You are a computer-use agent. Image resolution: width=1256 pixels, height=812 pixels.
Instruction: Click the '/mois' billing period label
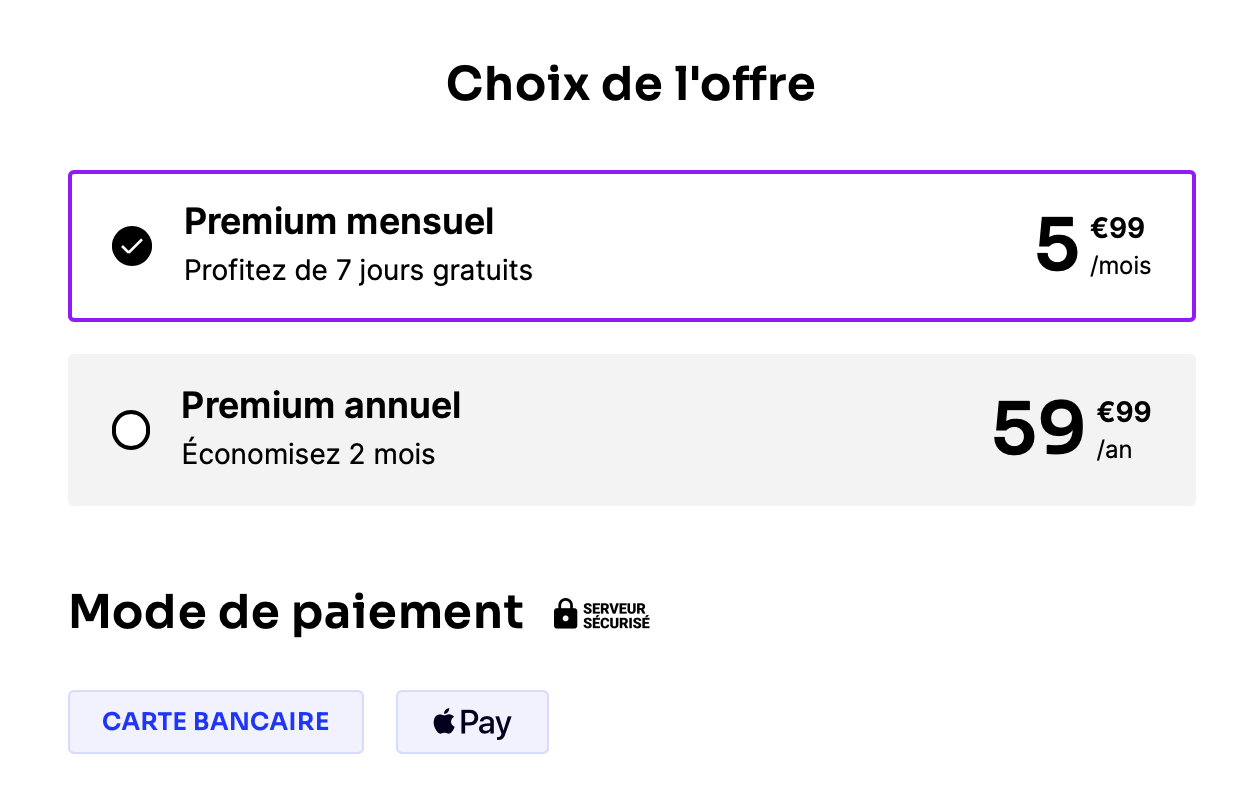click(1120, 267)
